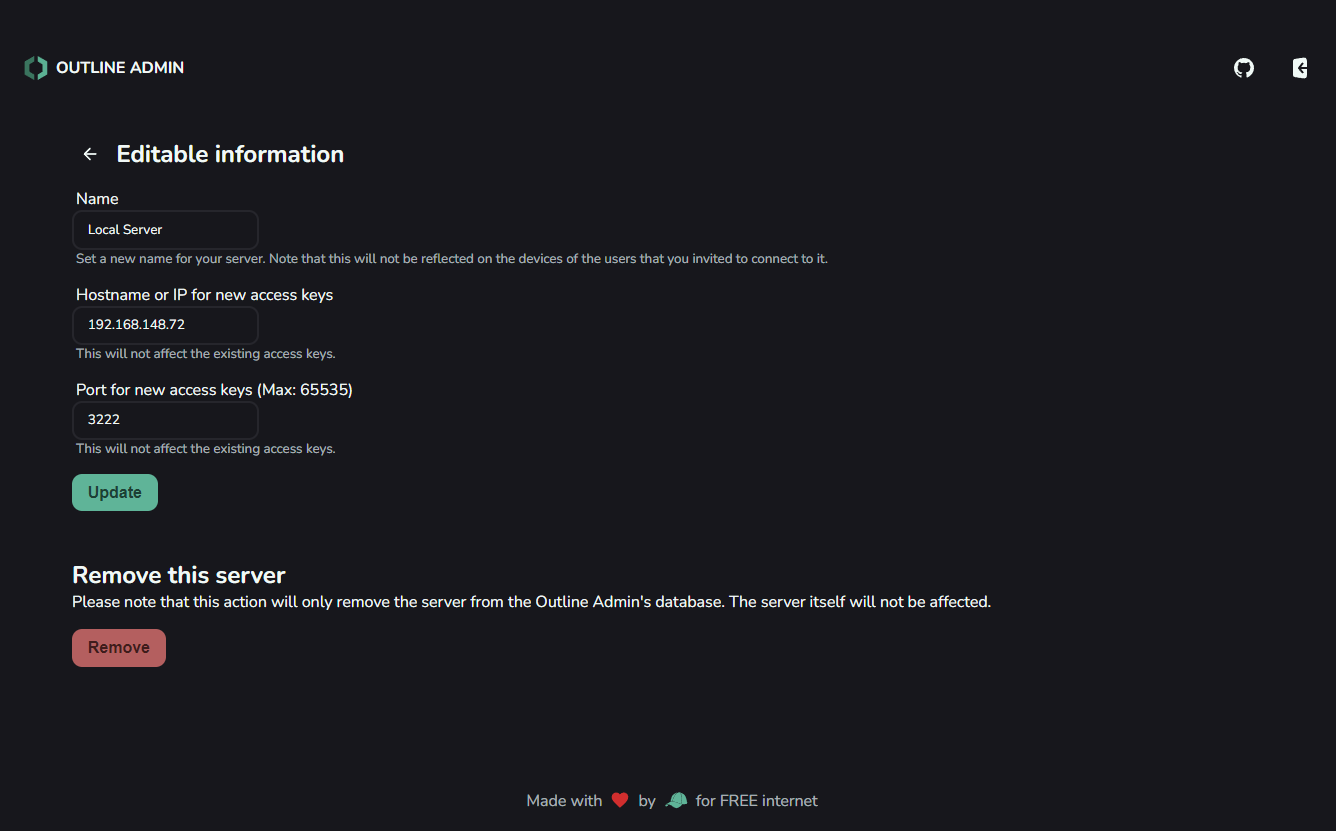The height and width of the screenshot is (831, 1336).
Task: Open the GitHub repository icon
Action: [1244, 68]
